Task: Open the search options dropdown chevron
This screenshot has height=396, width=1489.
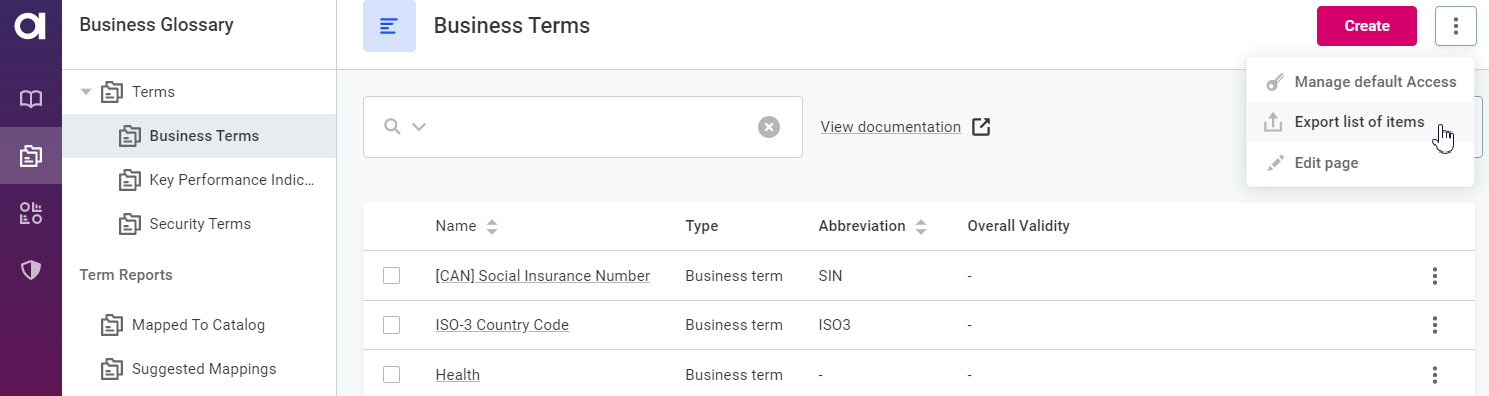Action: [x=419, y=127]
